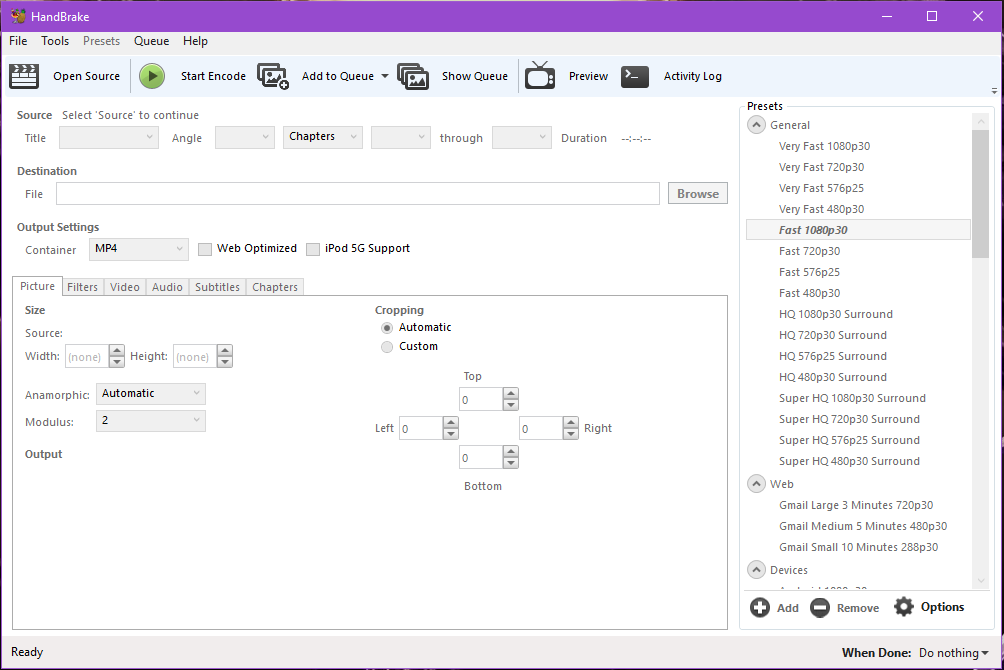Click the Add preset plus icon
Image resolution: width=1004 pixels, height=670 pixels.
(760, 607)
